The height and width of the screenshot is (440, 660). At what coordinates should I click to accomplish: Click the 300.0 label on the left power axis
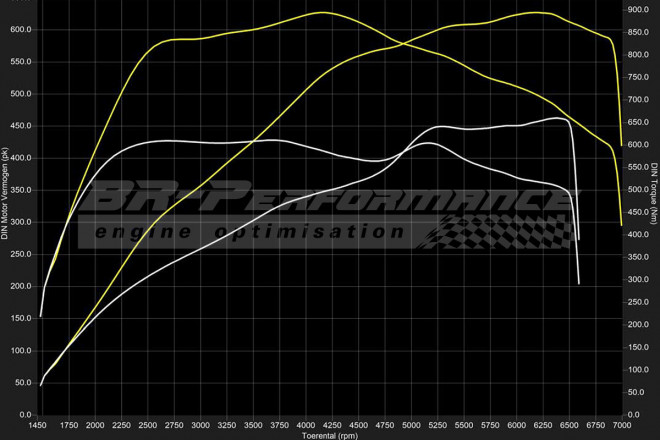click(22, 223)
